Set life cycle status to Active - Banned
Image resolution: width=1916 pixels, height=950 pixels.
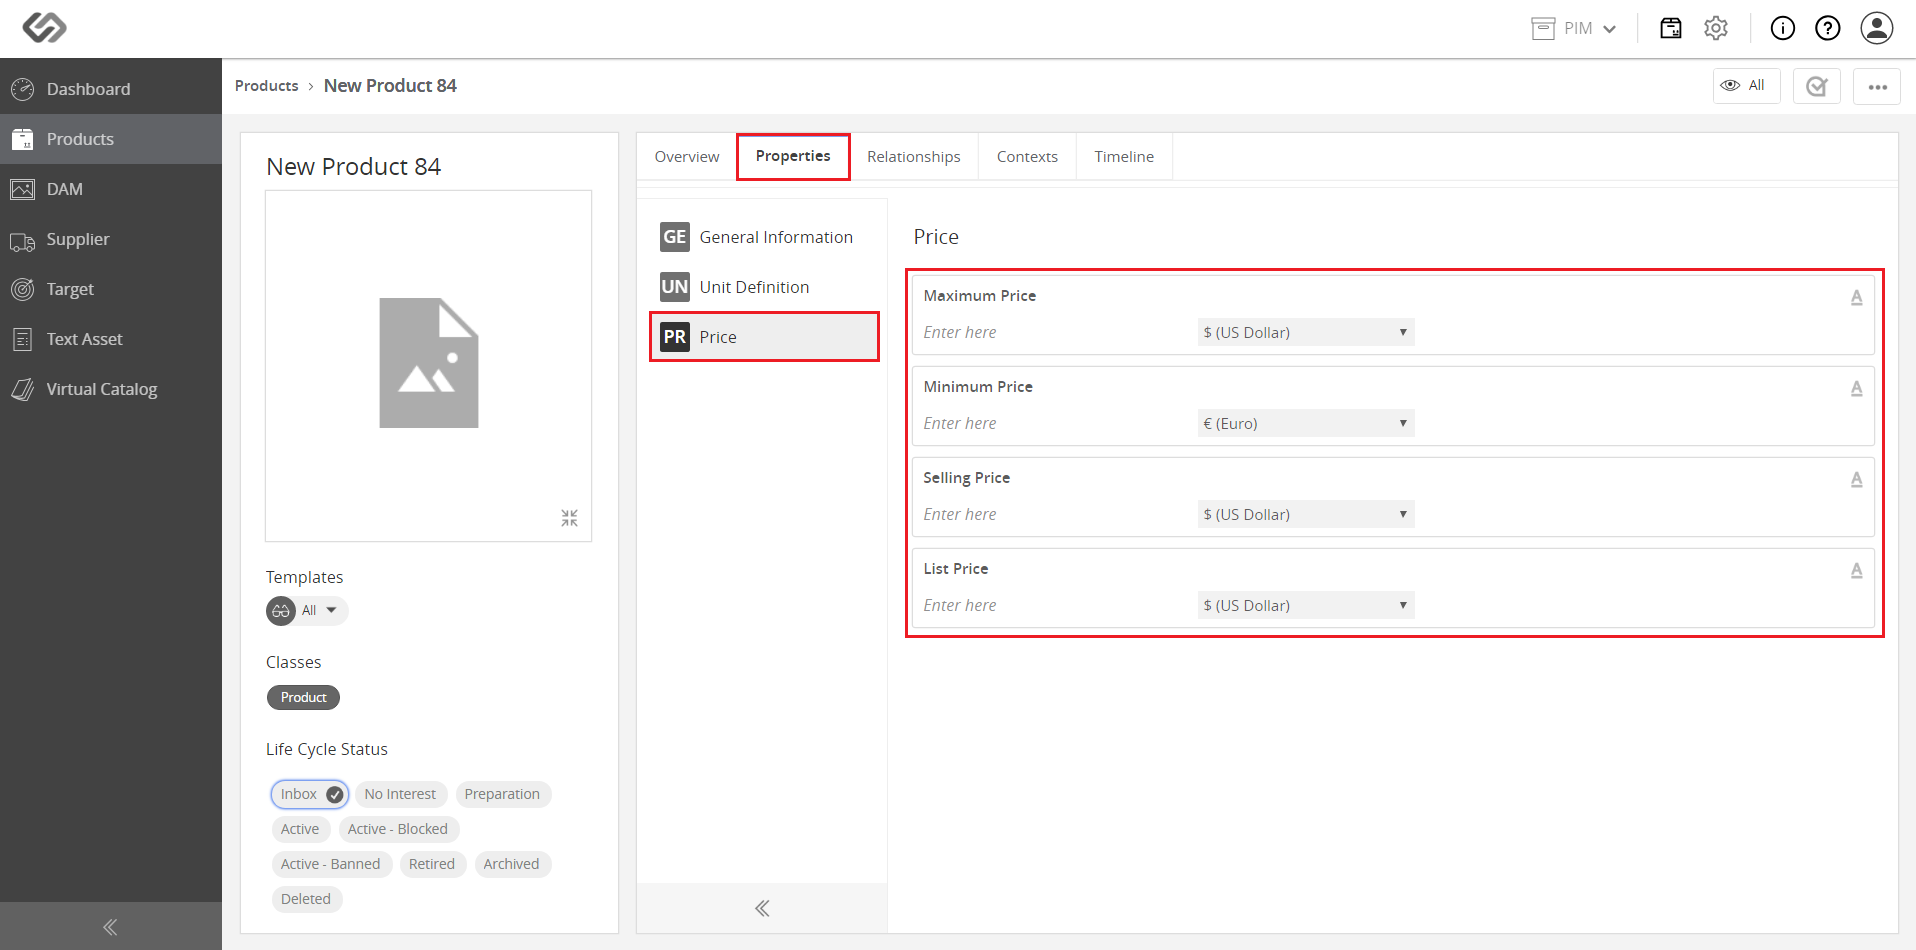pos(330,864)
